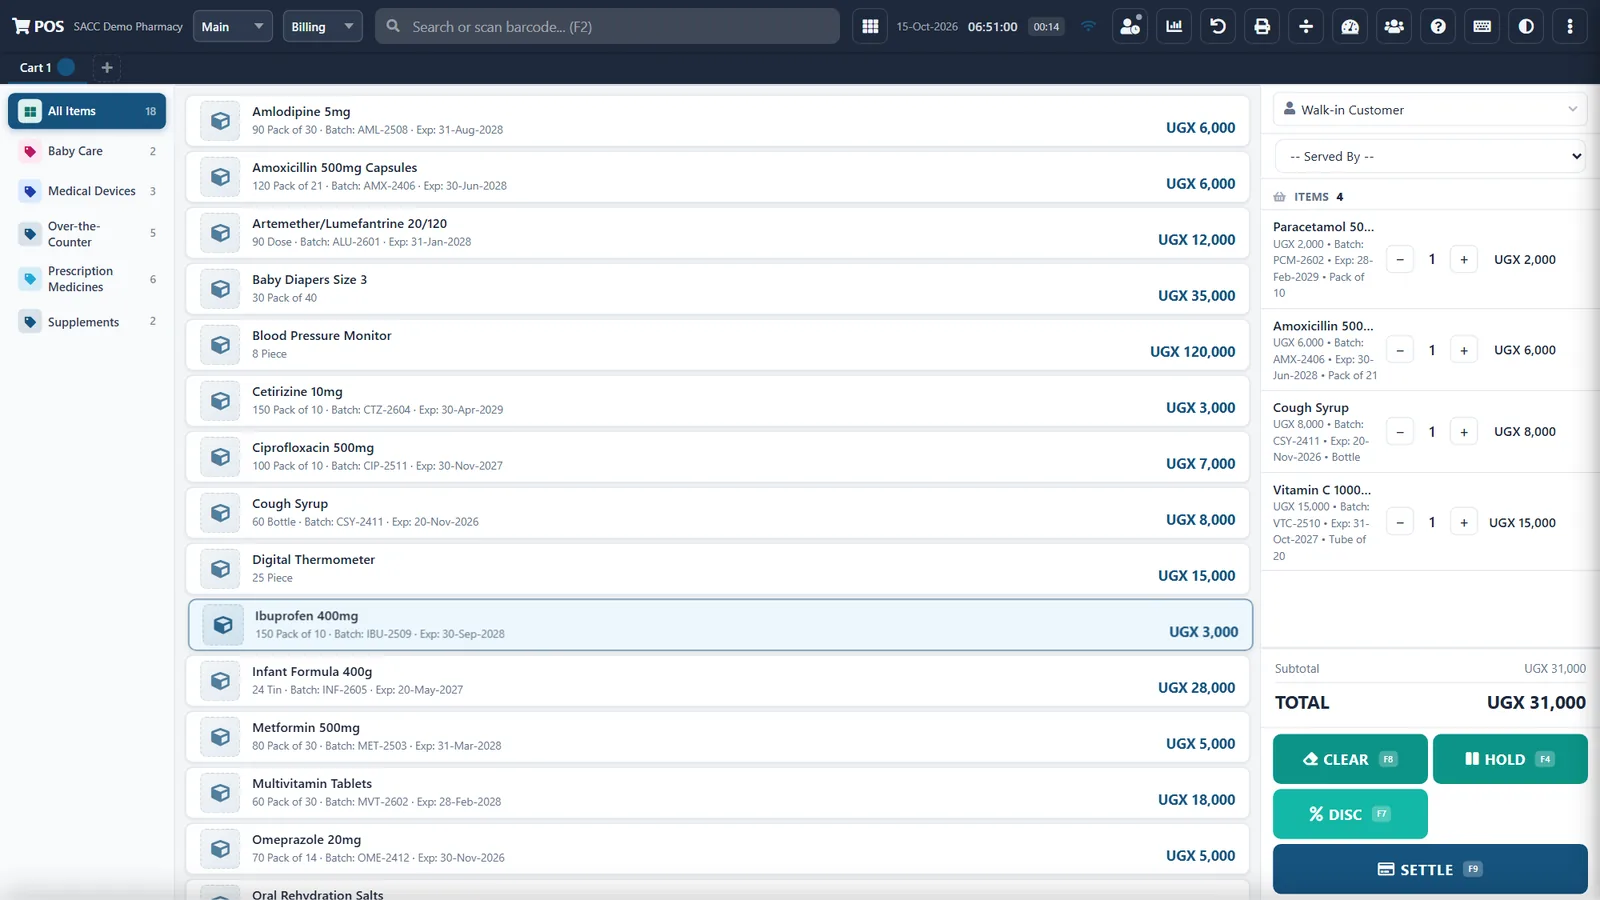Expand the Main dropdown

(x=232, y=27)
